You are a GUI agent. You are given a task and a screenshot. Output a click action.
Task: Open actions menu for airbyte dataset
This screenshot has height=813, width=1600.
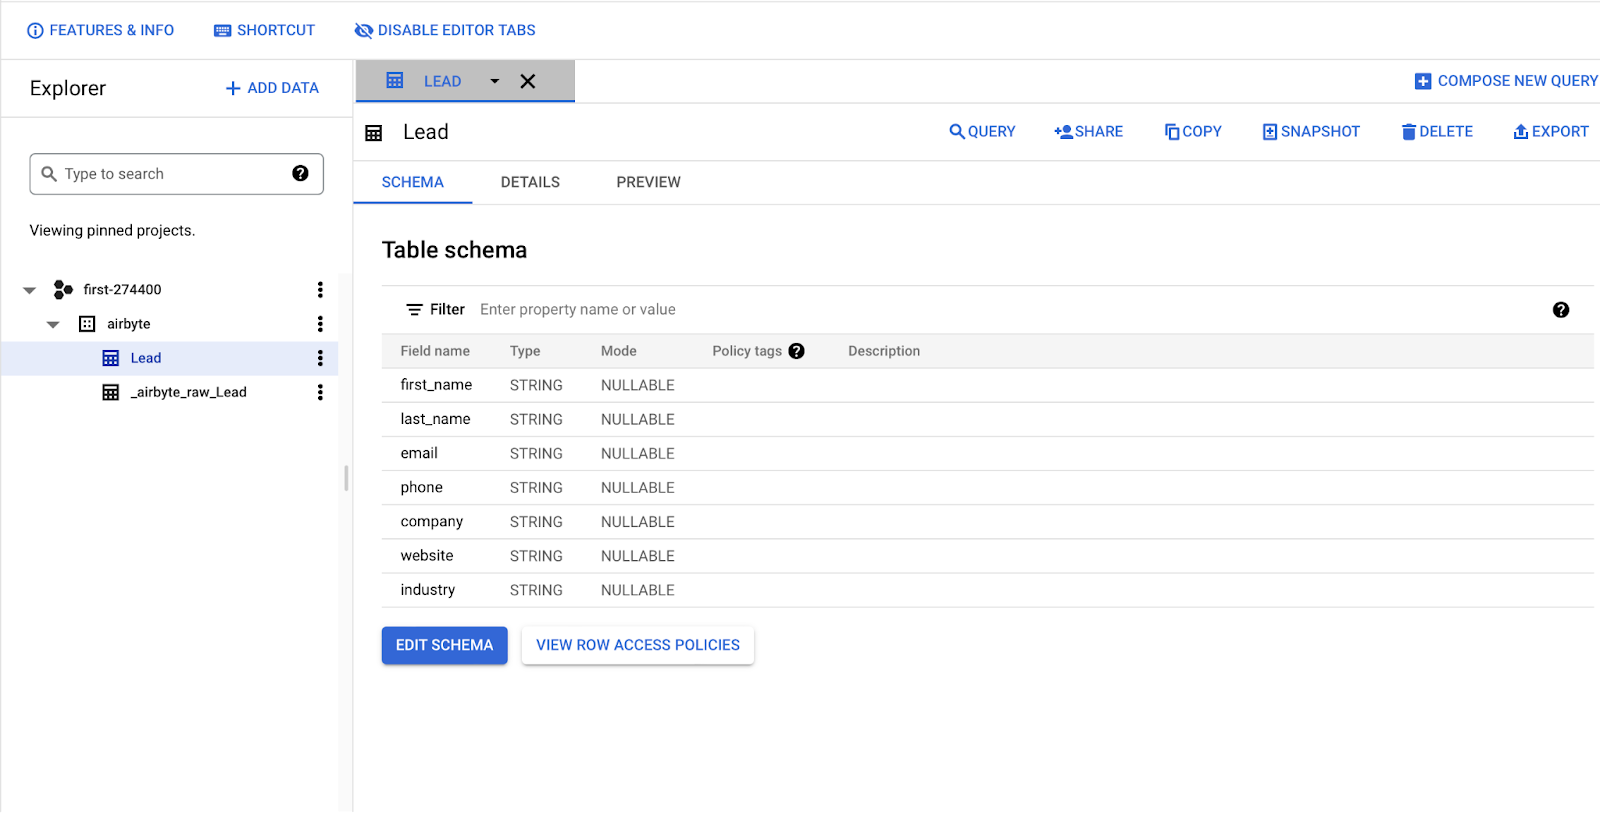[x=320, y=324]
